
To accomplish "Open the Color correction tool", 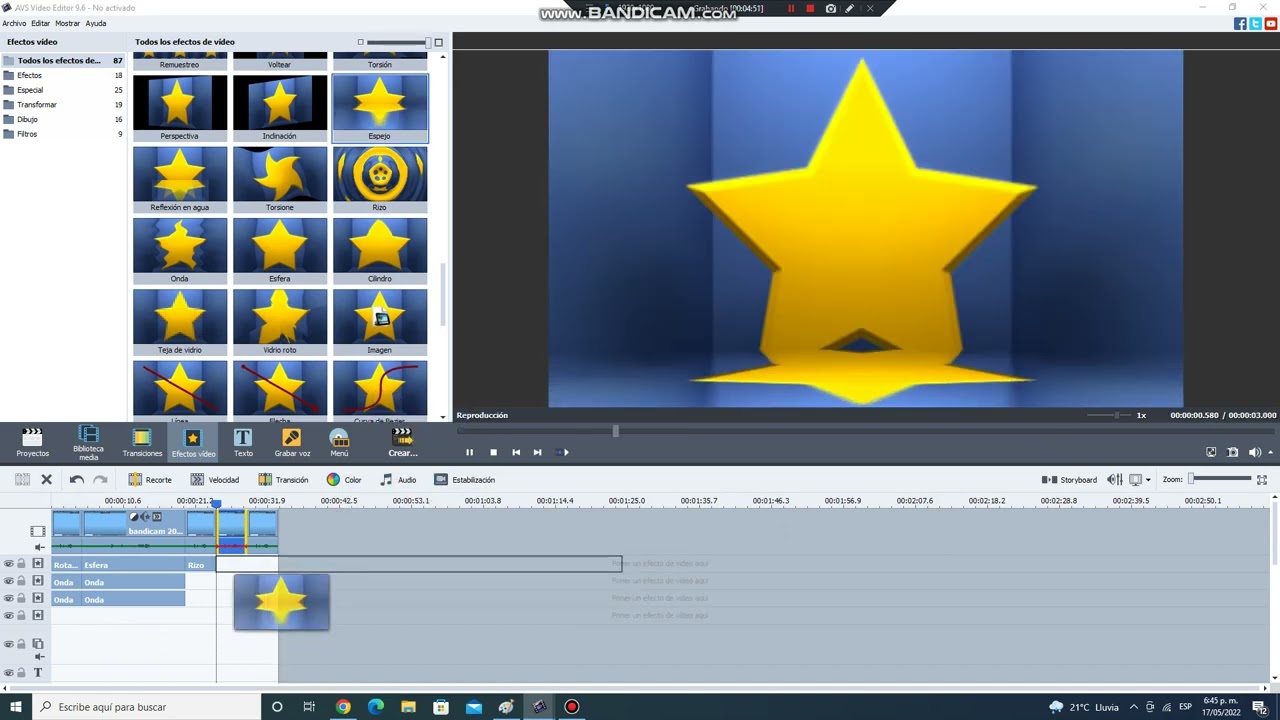I will pos(344,479).
